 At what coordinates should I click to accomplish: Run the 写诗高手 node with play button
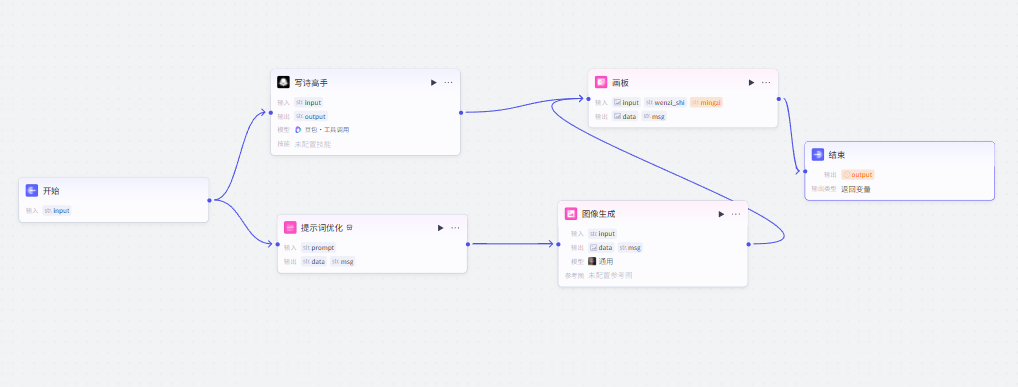[434, 82]
